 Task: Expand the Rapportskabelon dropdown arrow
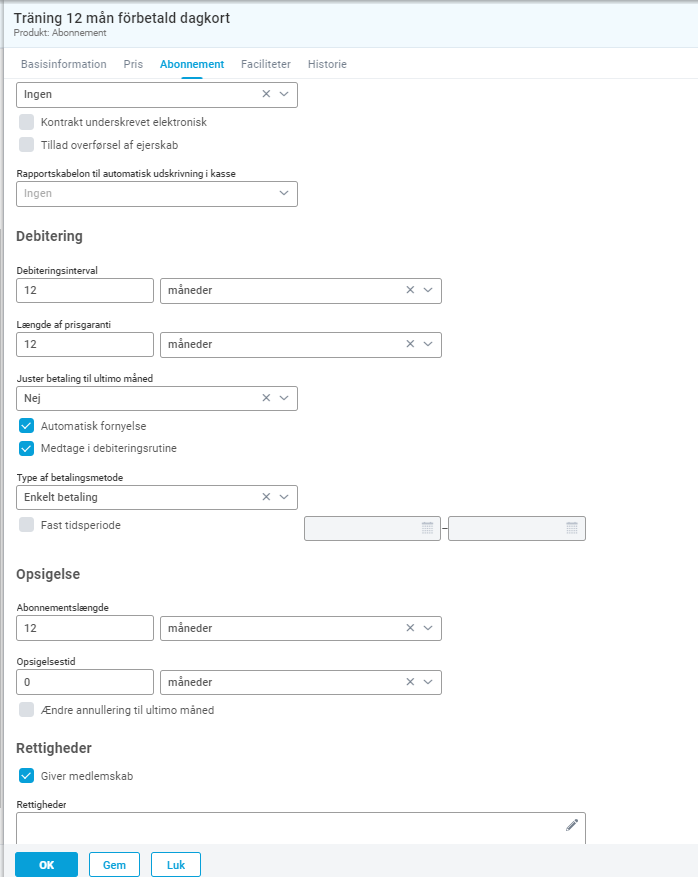[x=284, y=193]
